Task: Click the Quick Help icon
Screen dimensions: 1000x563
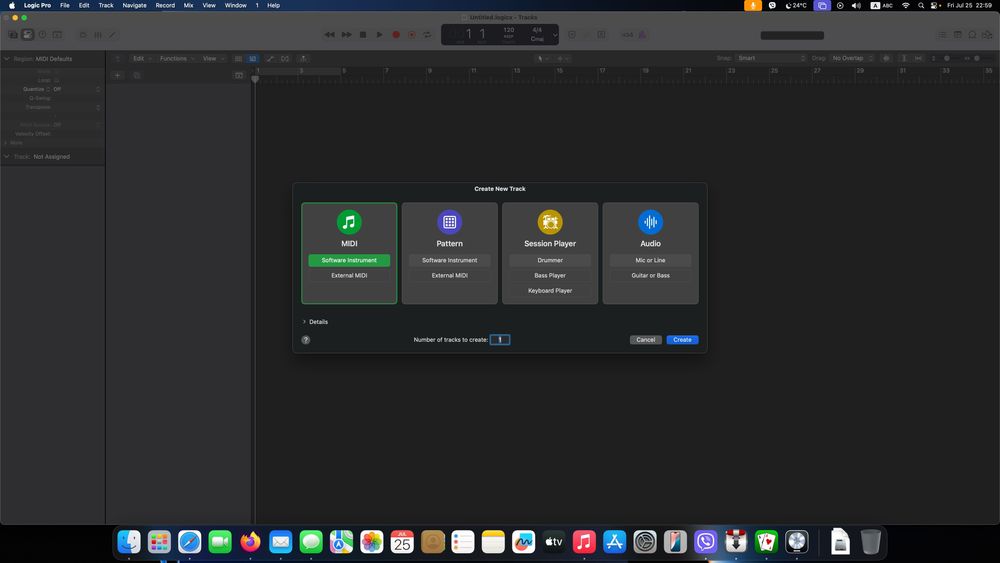Action: 43,34
